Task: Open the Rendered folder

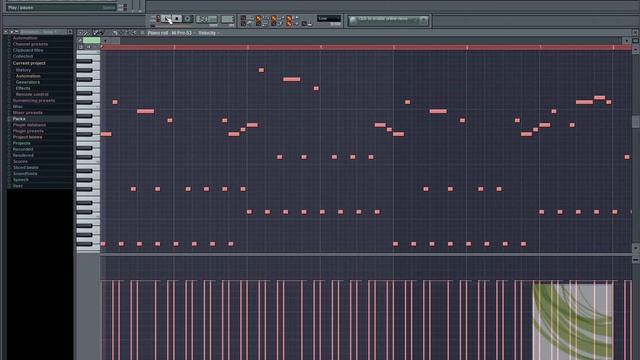Action: [23, 156]
